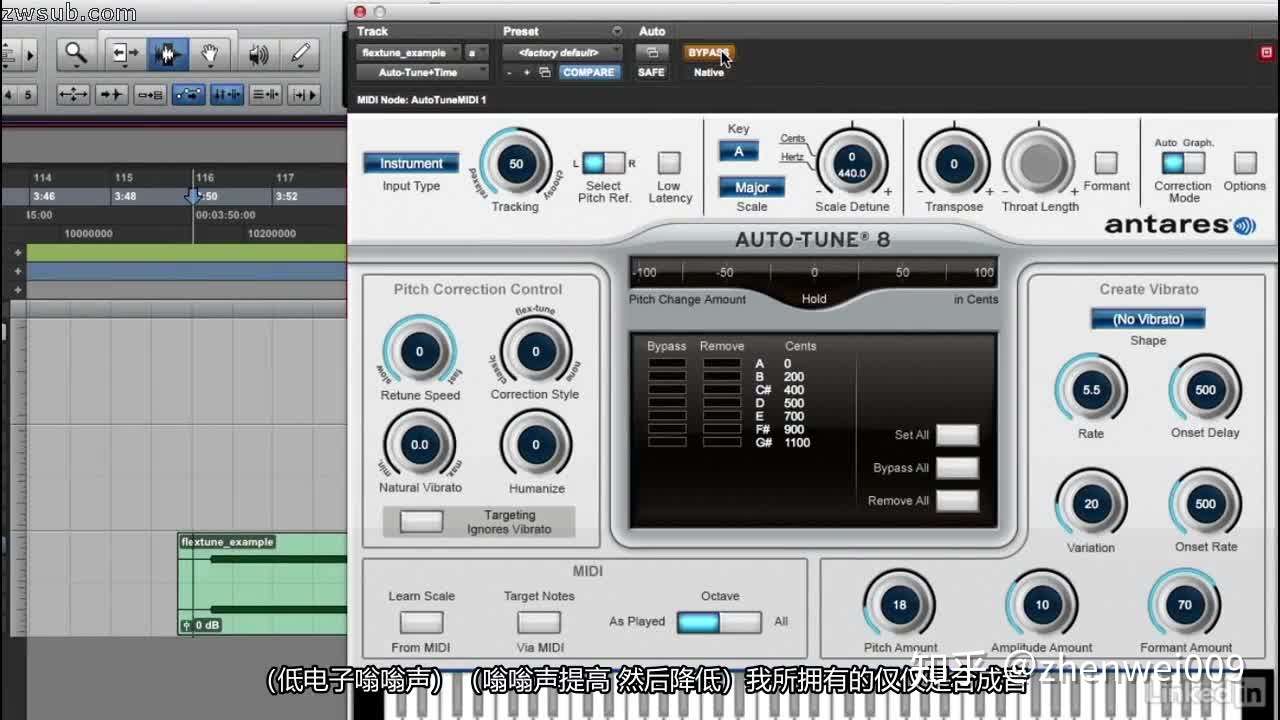Click Humanize knob
The image size is (1280, 720).
point(536,445)
